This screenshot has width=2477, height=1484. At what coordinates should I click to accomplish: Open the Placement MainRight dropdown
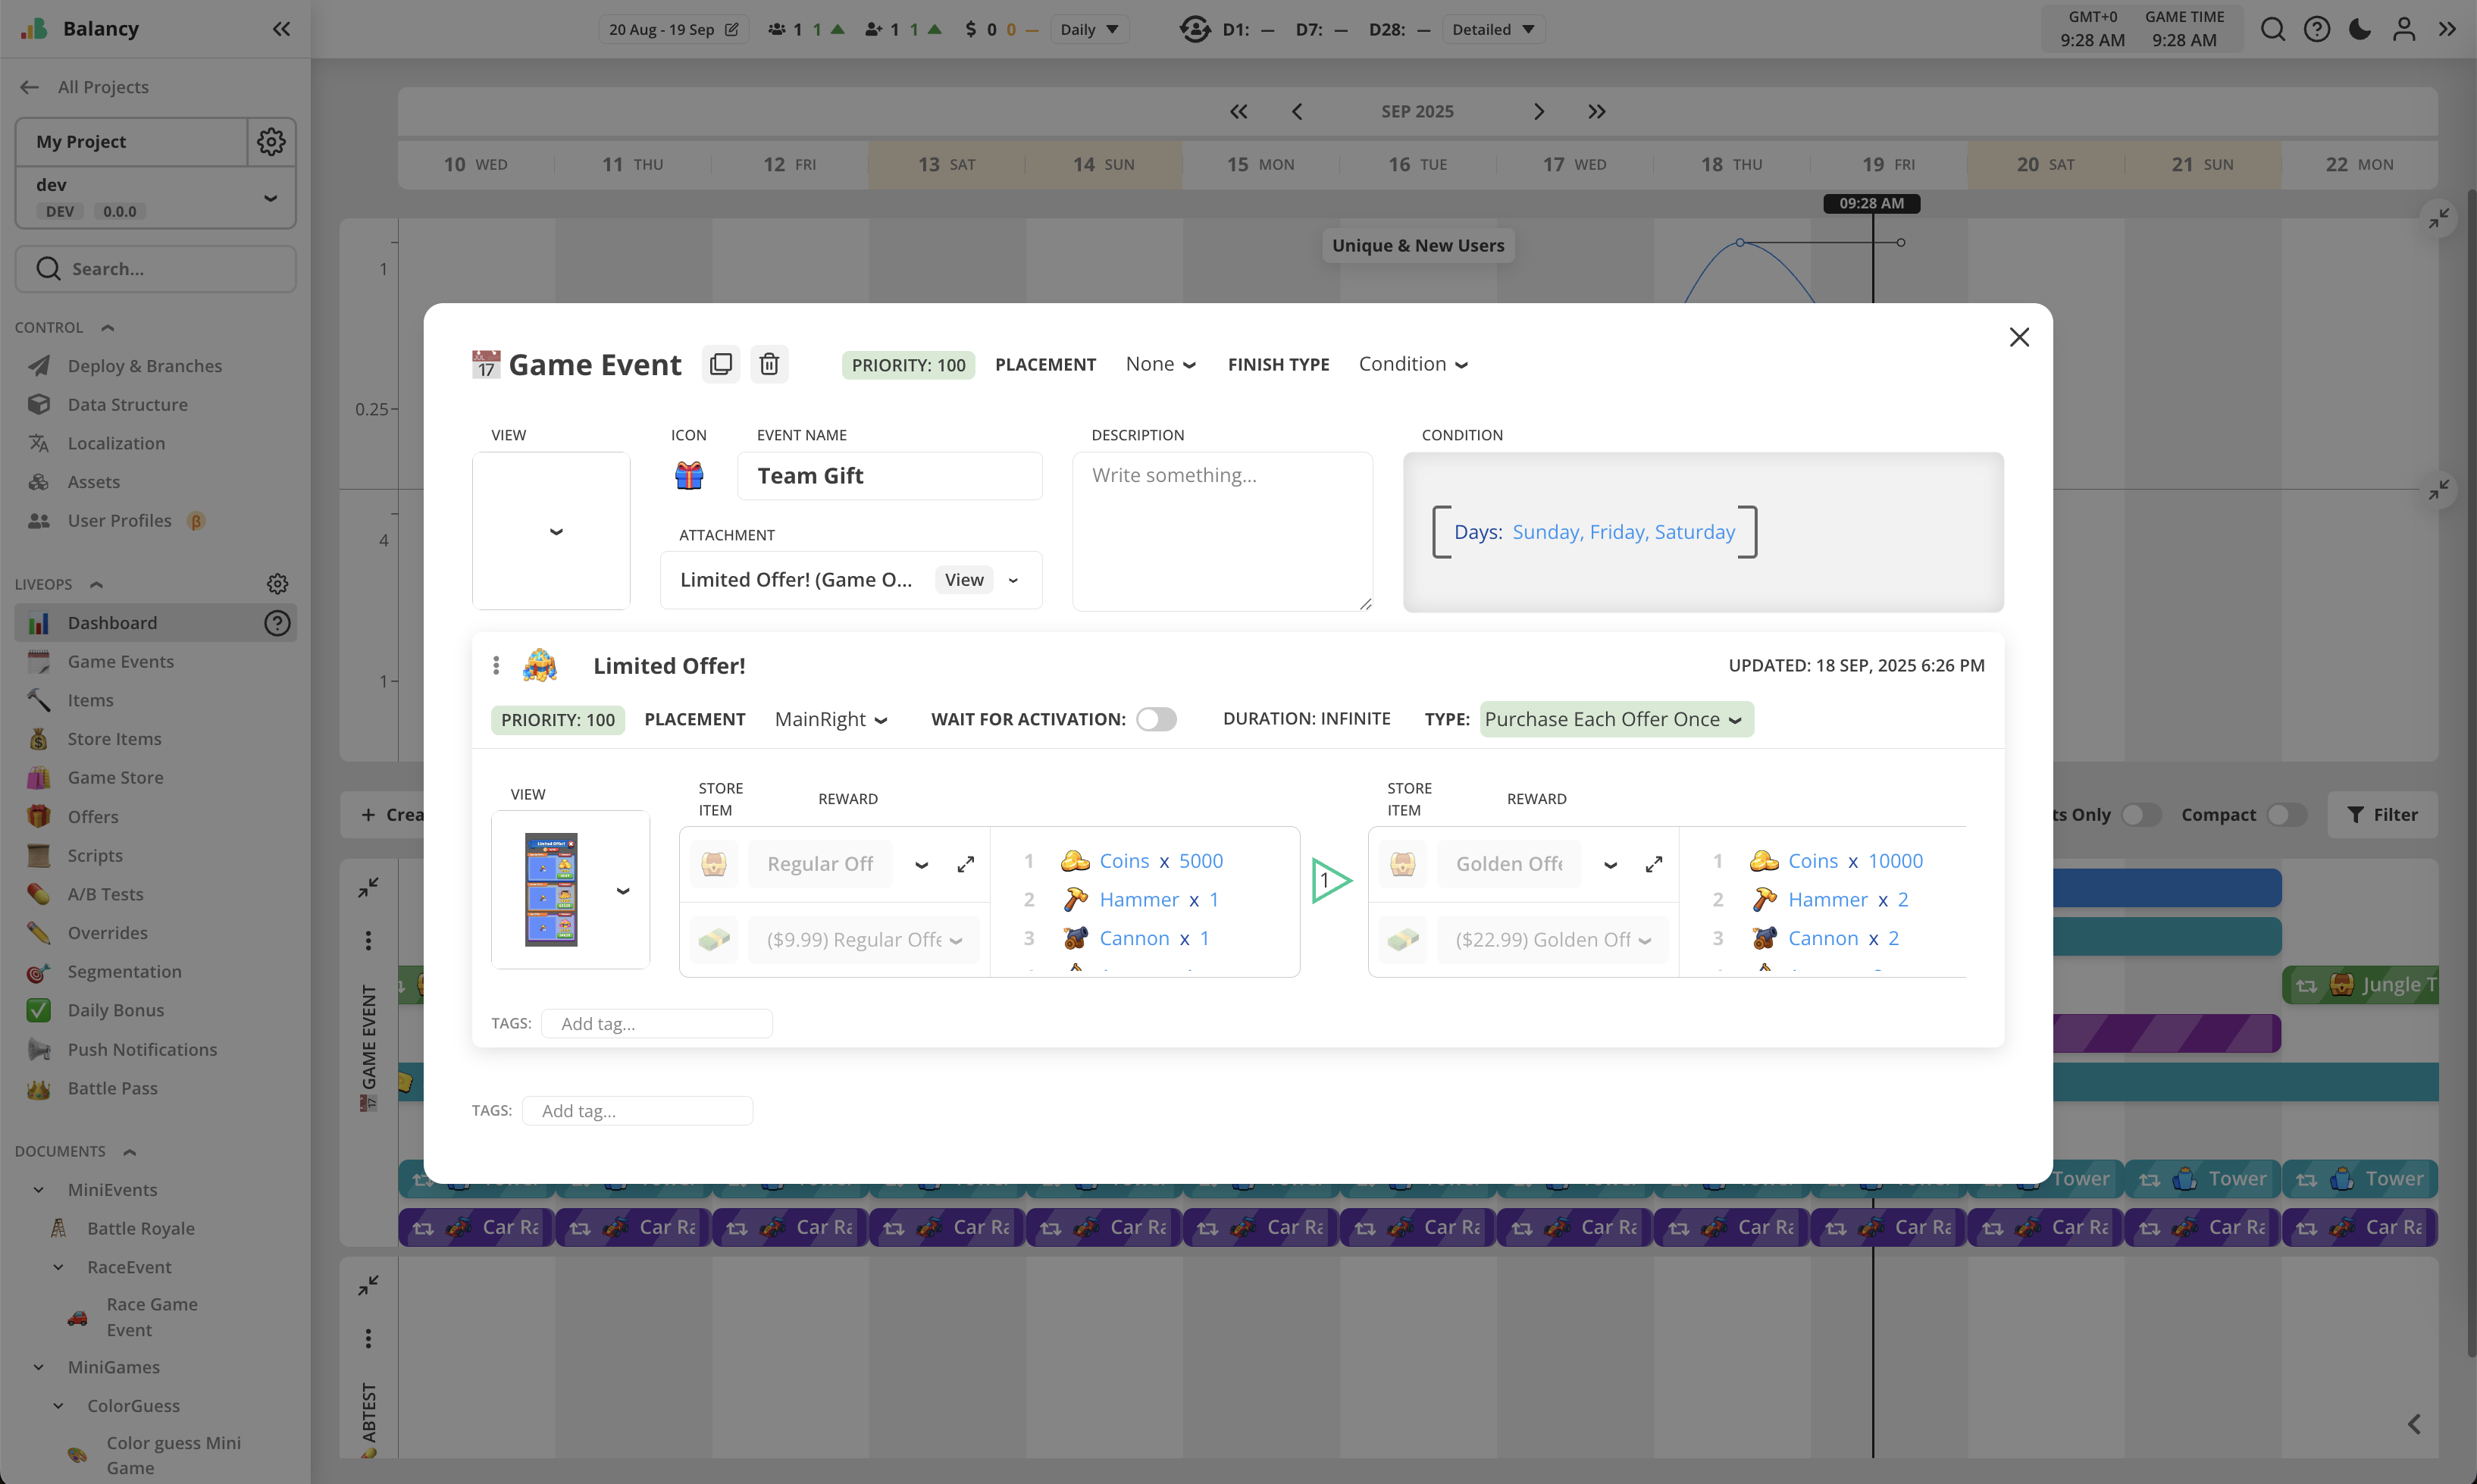click(830, 719)
